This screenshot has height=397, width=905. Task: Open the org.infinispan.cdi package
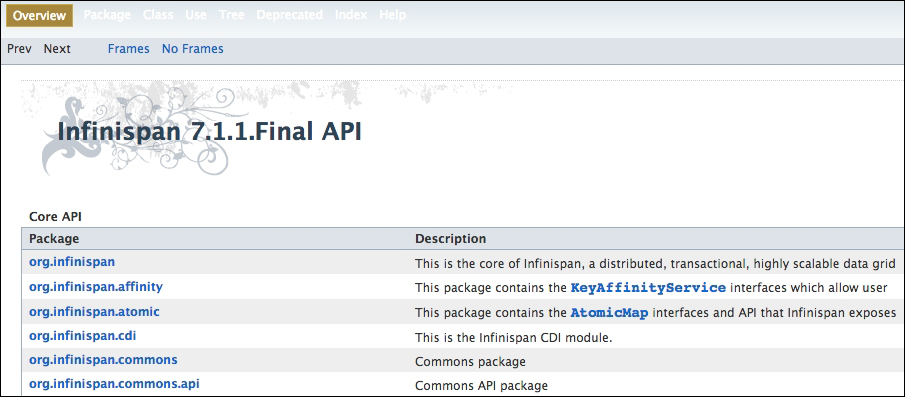click(x=83, y=336)
